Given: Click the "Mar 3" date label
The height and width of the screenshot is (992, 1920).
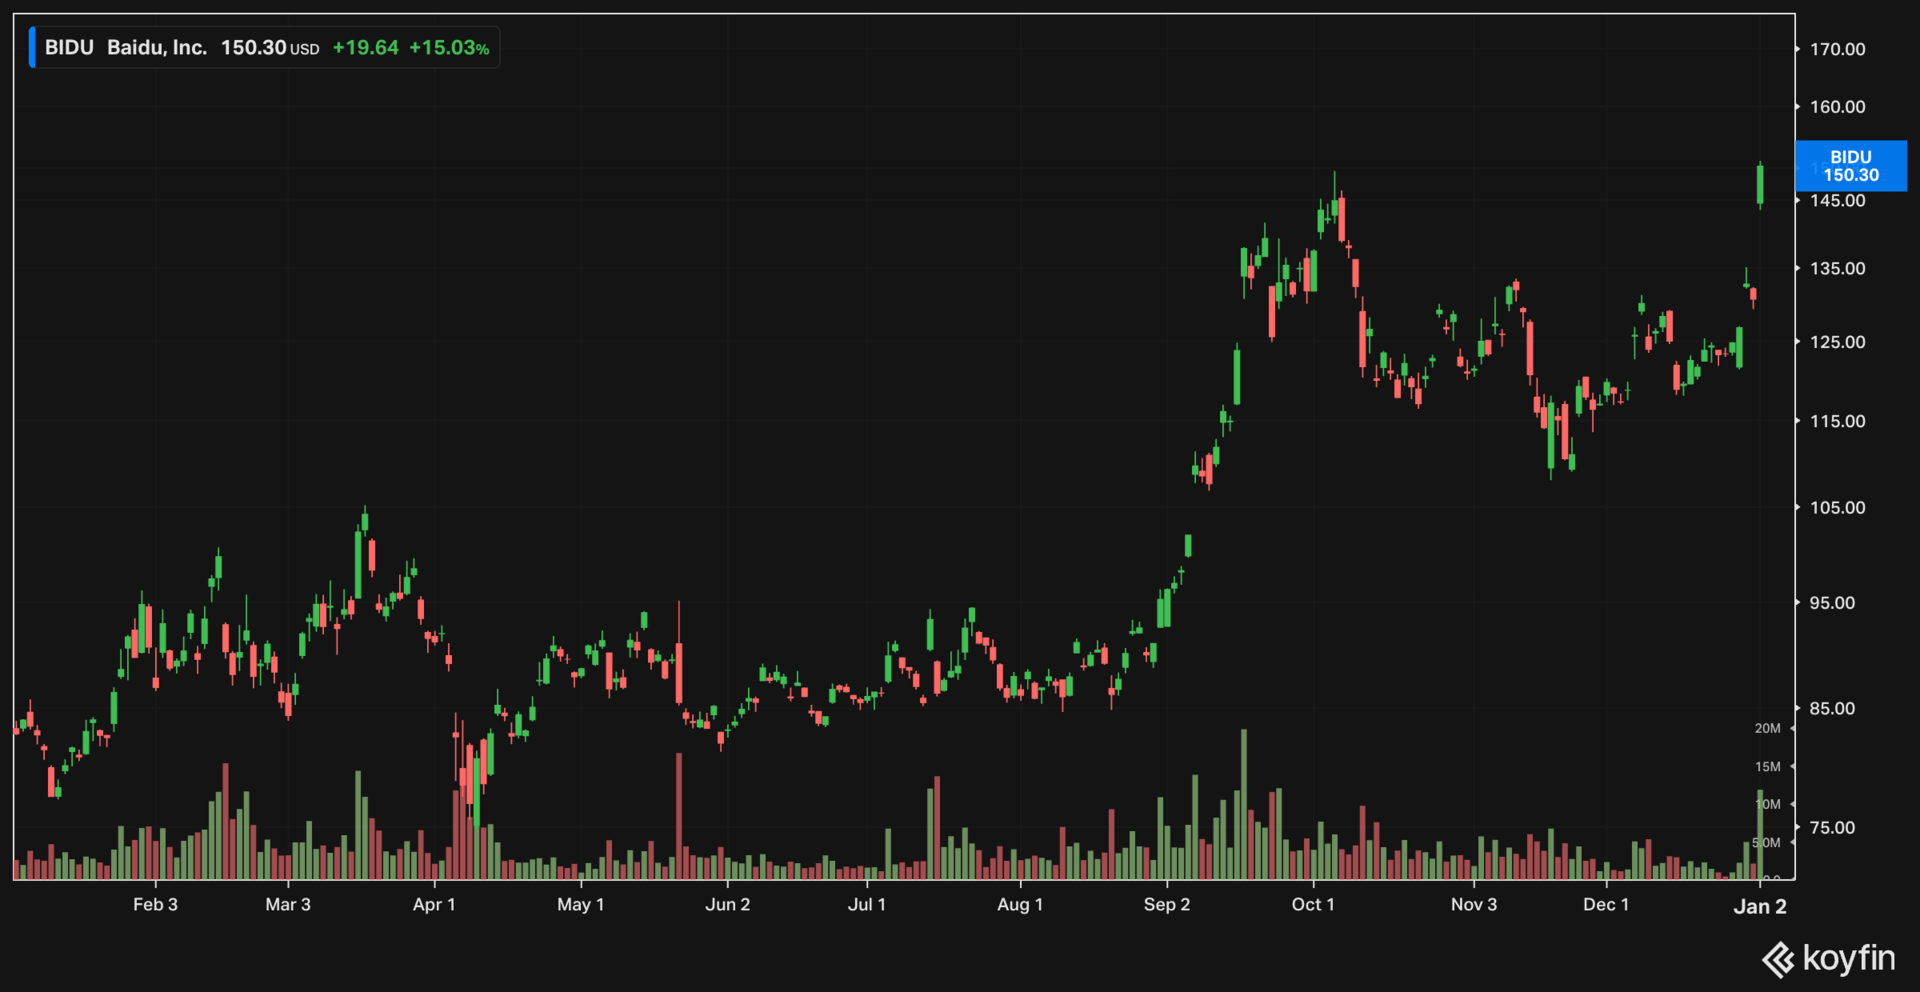Looking at the screenshot, I should coord(288,905).
